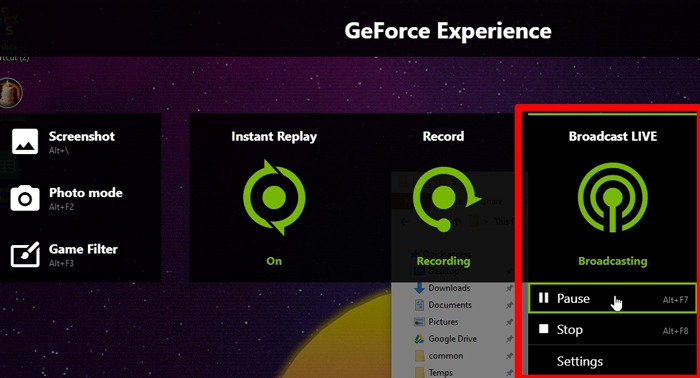This screenshot has width=700, height=378.
Task: Open Documents in background Explorer window
Action: click(450, 305)
